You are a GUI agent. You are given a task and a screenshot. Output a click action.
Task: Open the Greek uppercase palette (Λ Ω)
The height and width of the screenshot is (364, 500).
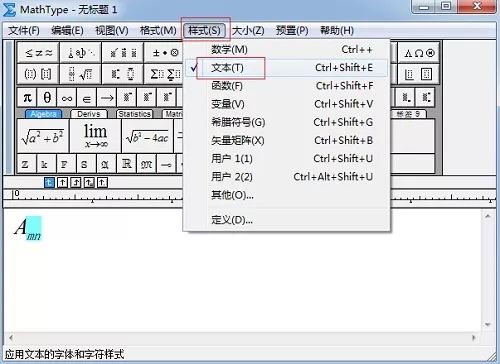419,53
